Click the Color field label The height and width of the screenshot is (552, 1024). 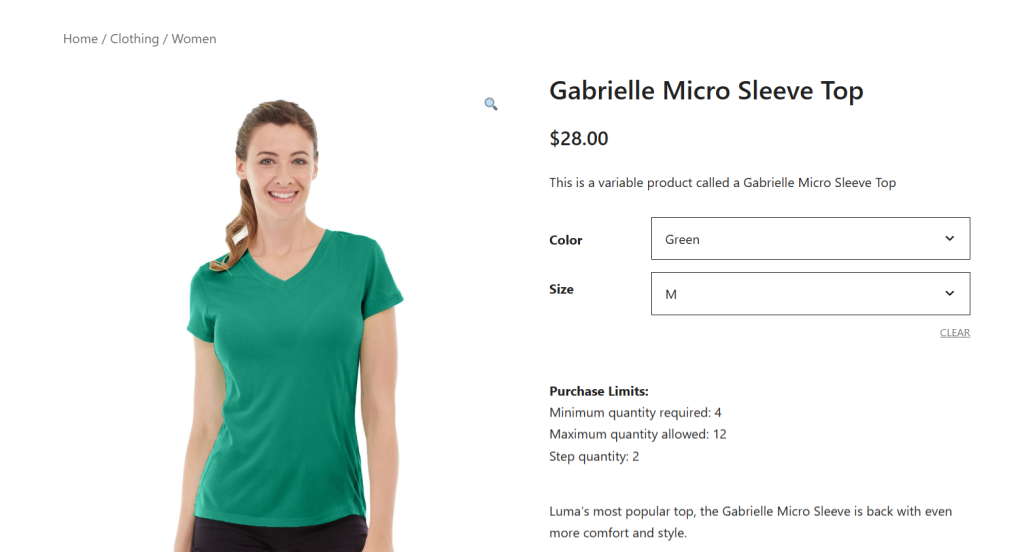[566, 240]
